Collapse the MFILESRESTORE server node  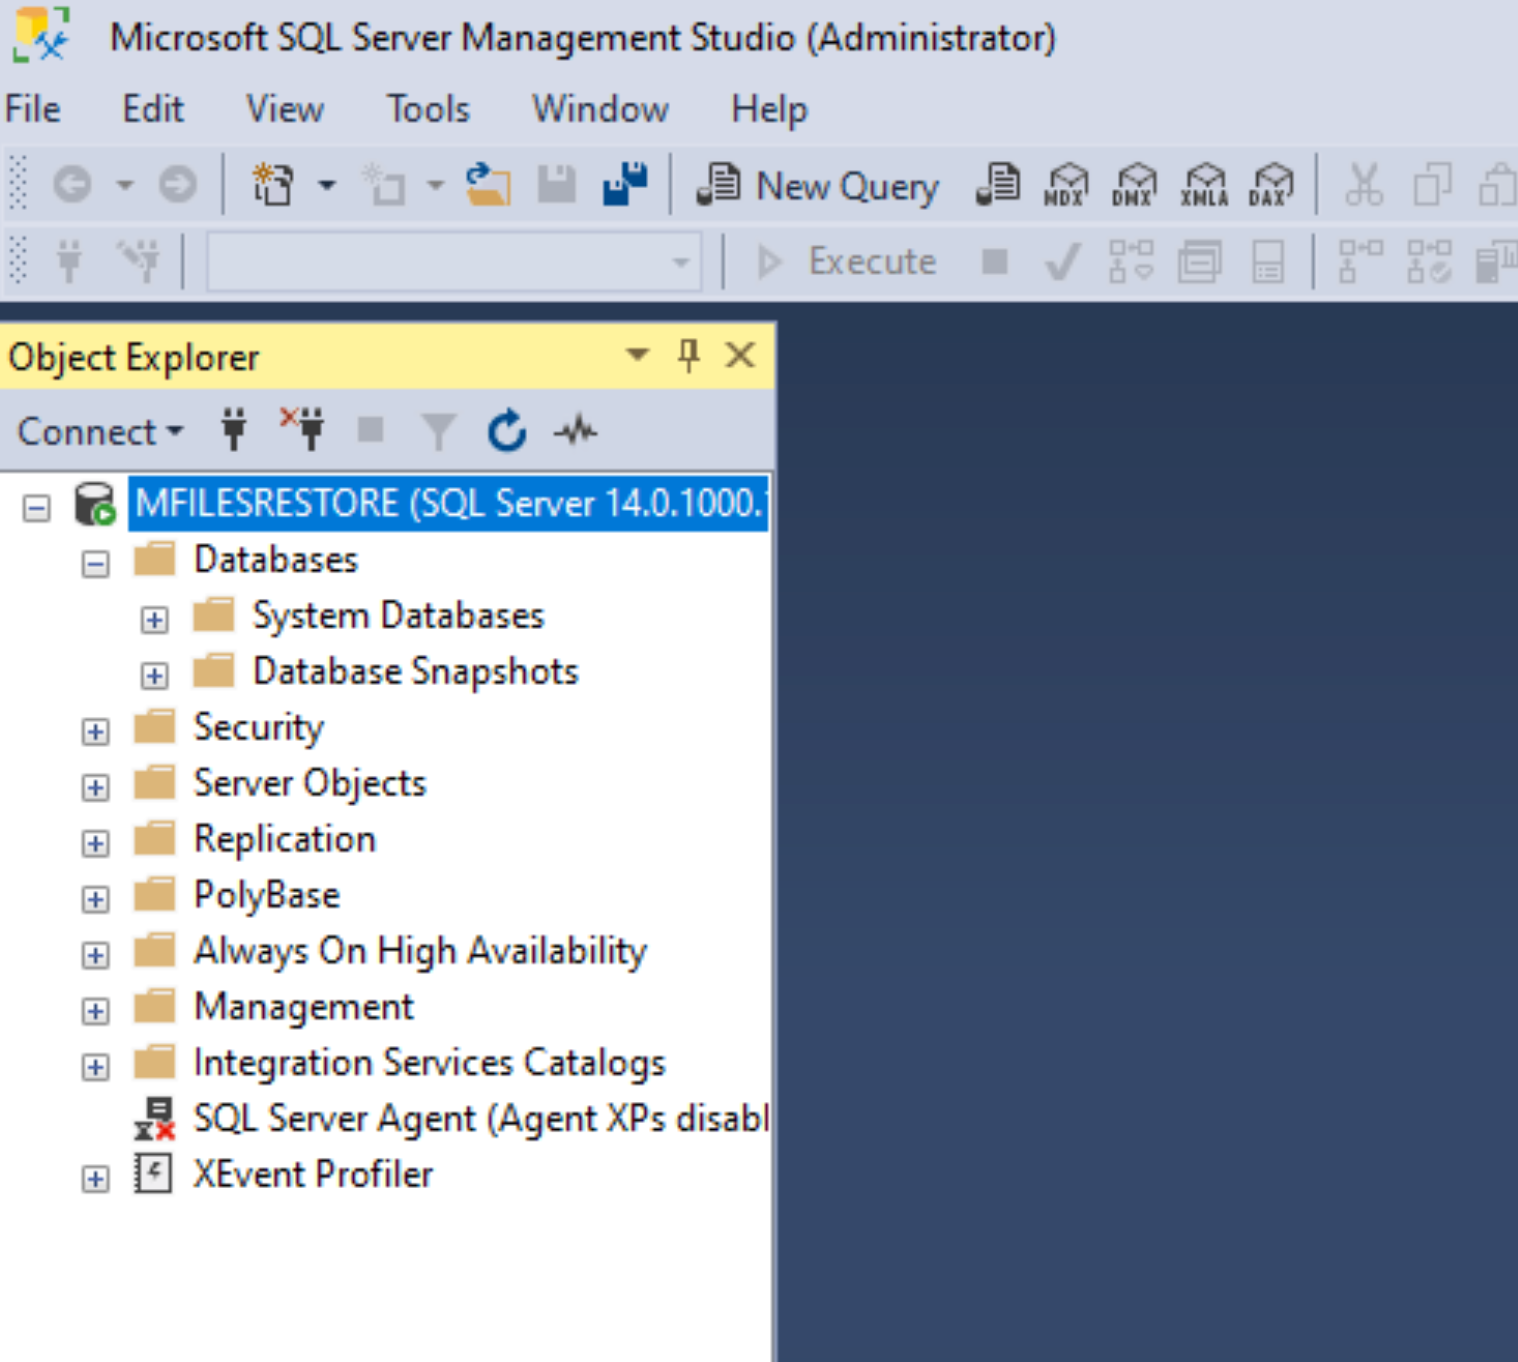[37, 508]
